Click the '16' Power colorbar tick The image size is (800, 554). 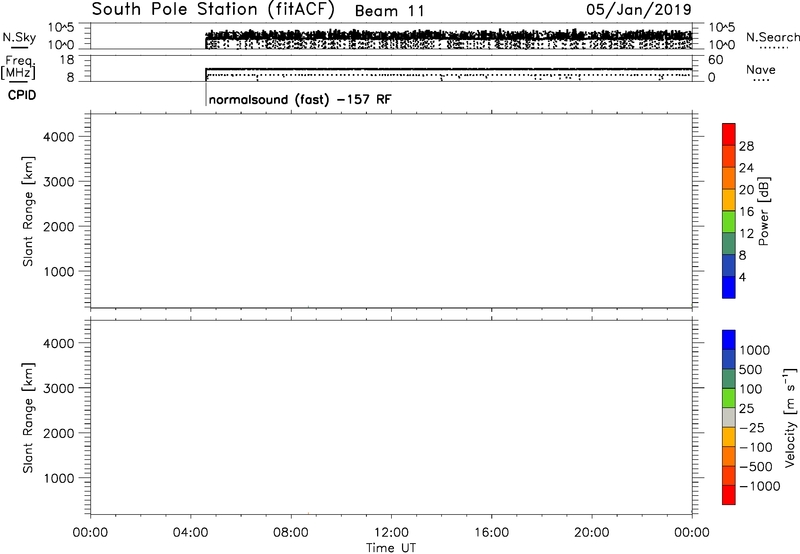[746, 212]
